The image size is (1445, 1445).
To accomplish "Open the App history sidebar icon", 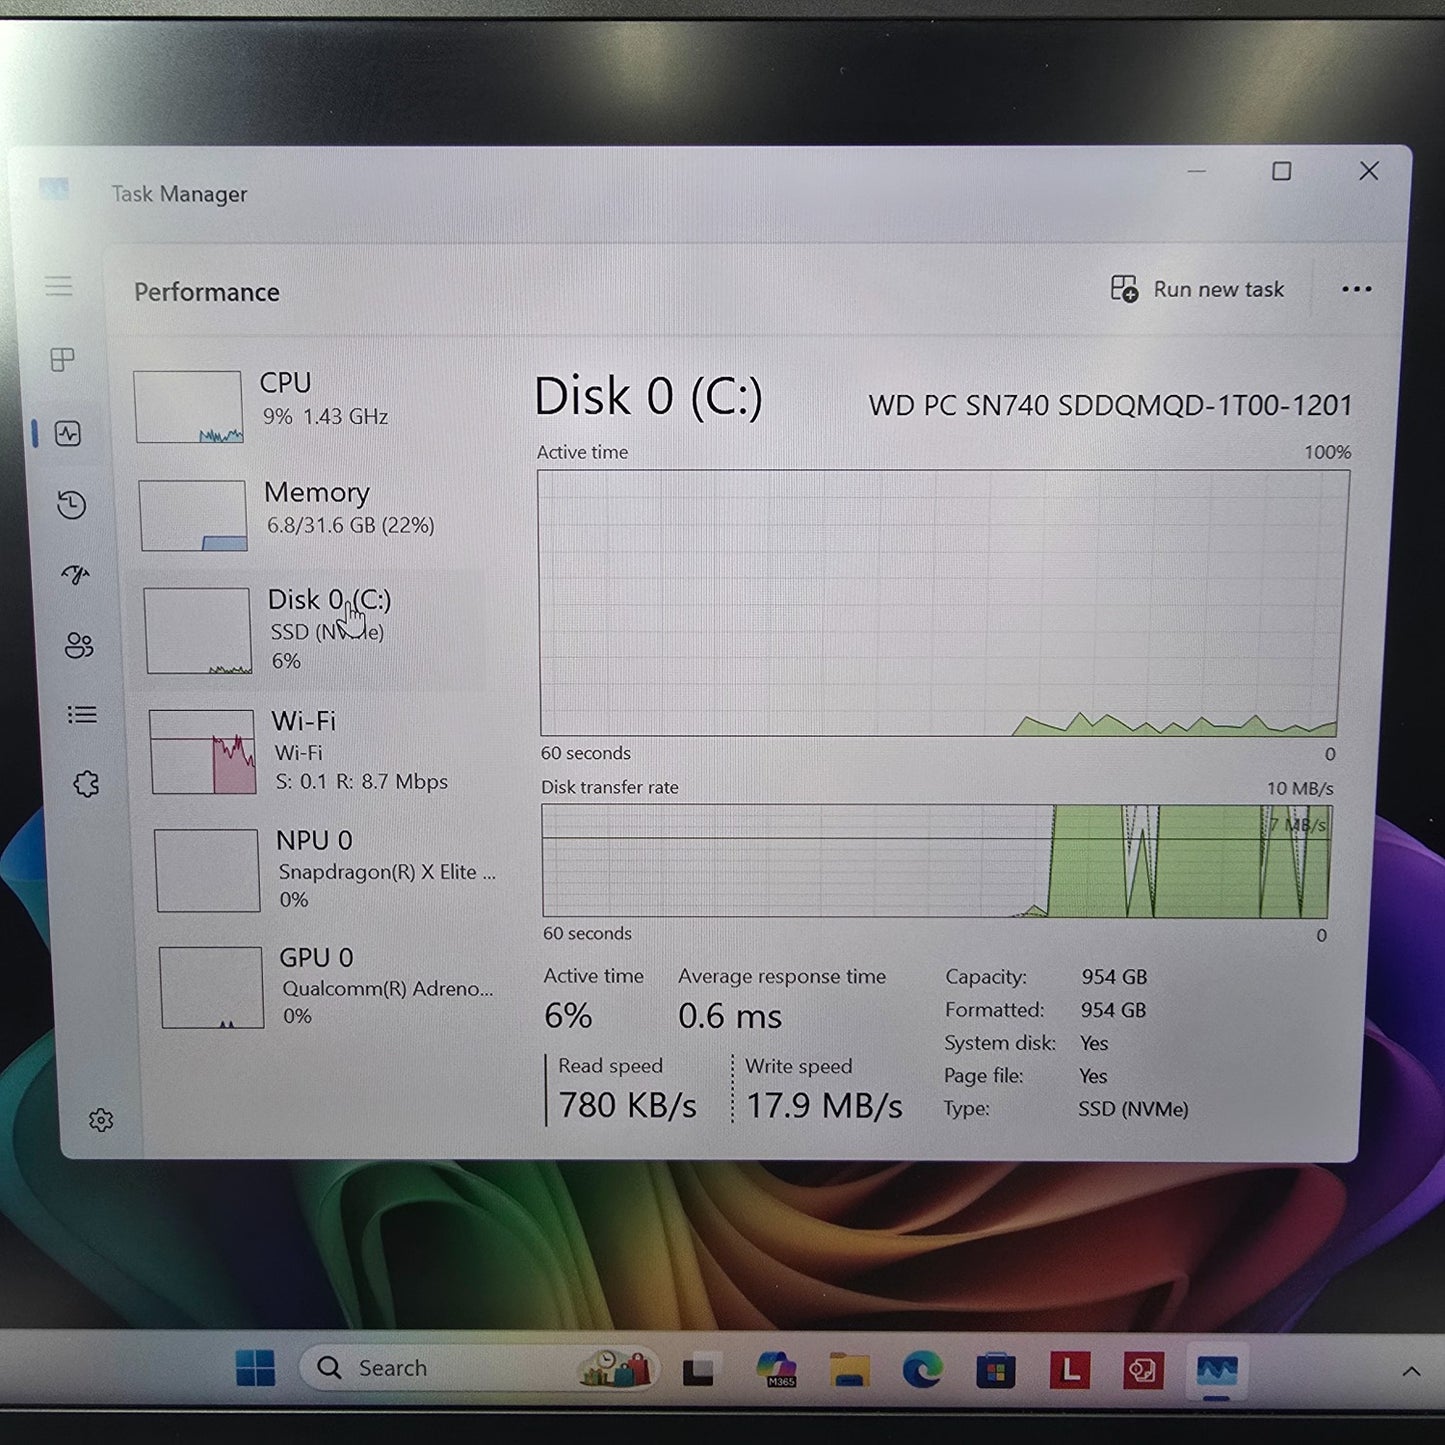I will 71,505.
